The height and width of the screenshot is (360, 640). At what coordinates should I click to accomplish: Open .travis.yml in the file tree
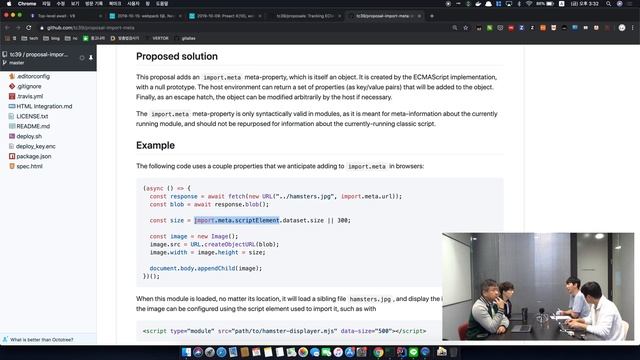[30, 96]
